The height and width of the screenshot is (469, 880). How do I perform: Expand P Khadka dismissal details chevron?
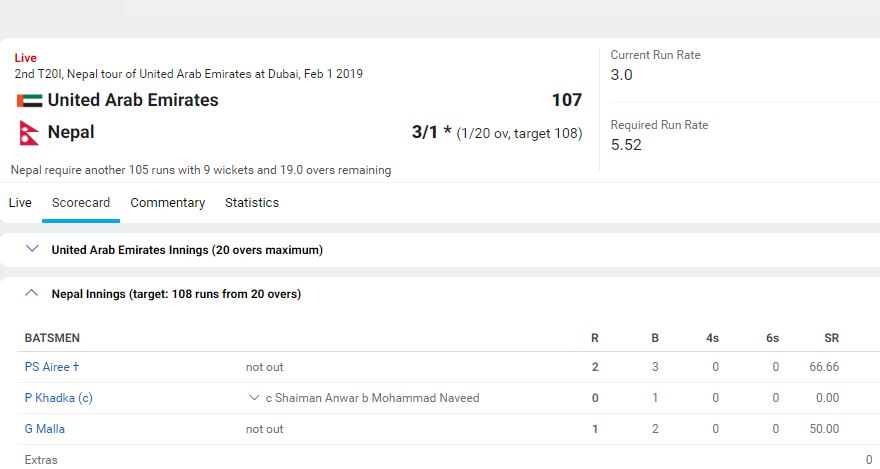(255, 398)
